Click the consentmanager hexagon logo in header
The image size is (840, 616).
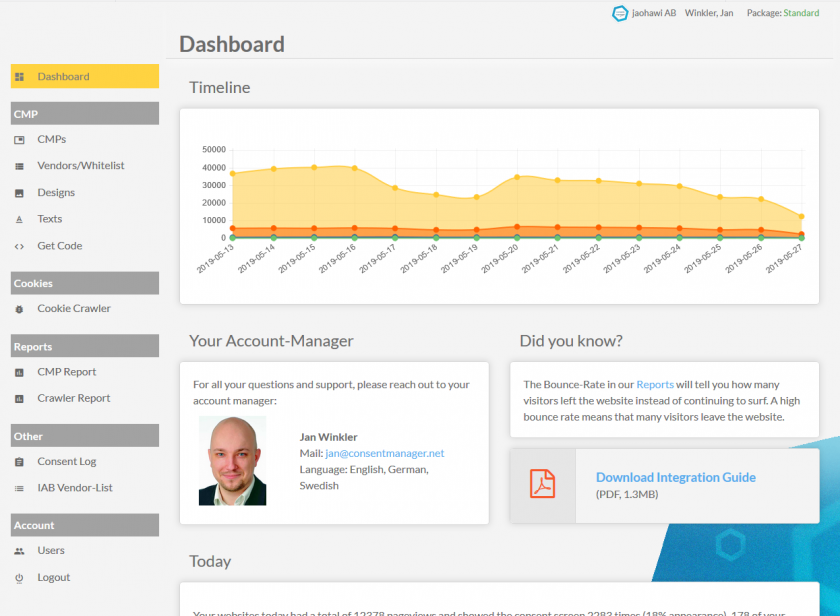[620, 13]
